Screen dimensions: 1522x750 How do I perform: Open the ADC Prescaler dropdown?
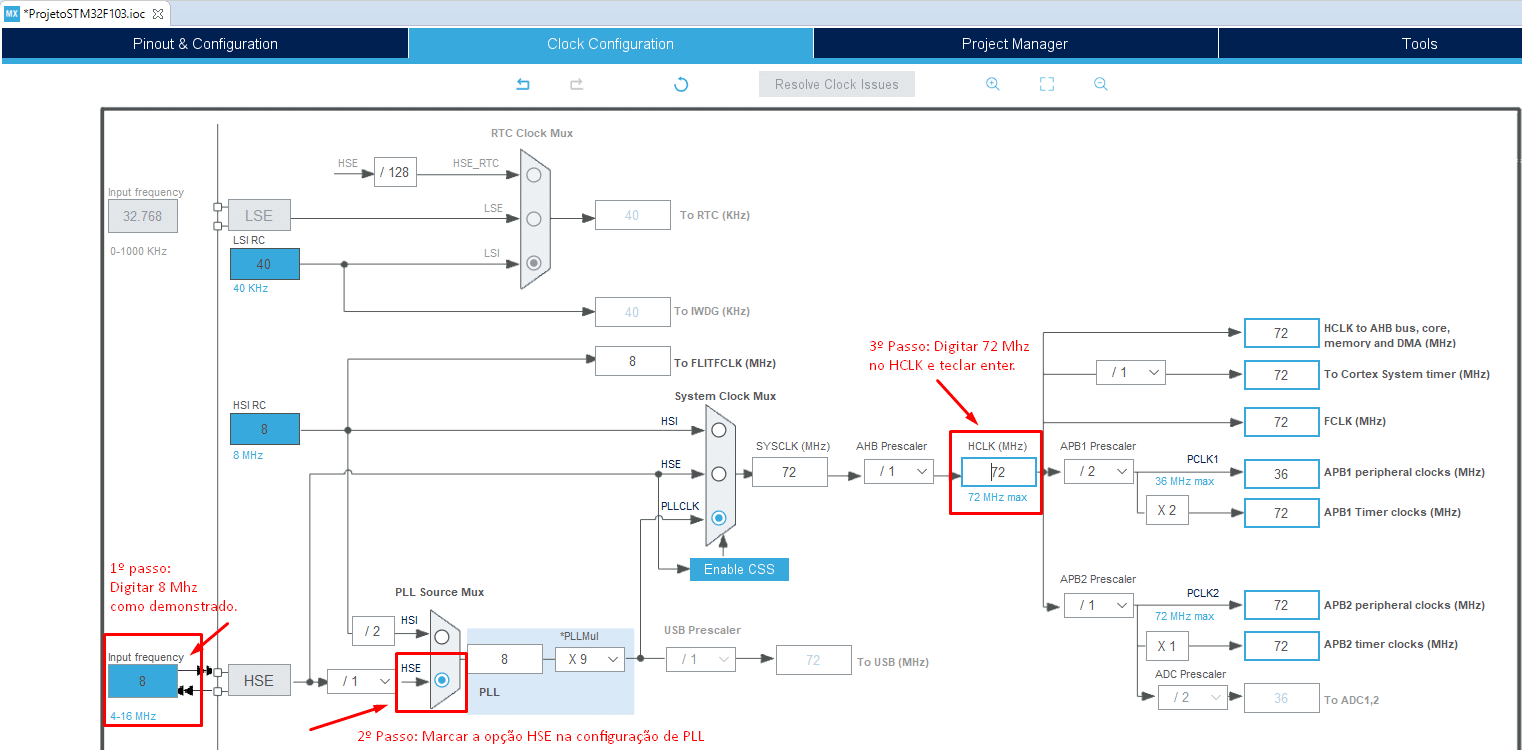1193,697
